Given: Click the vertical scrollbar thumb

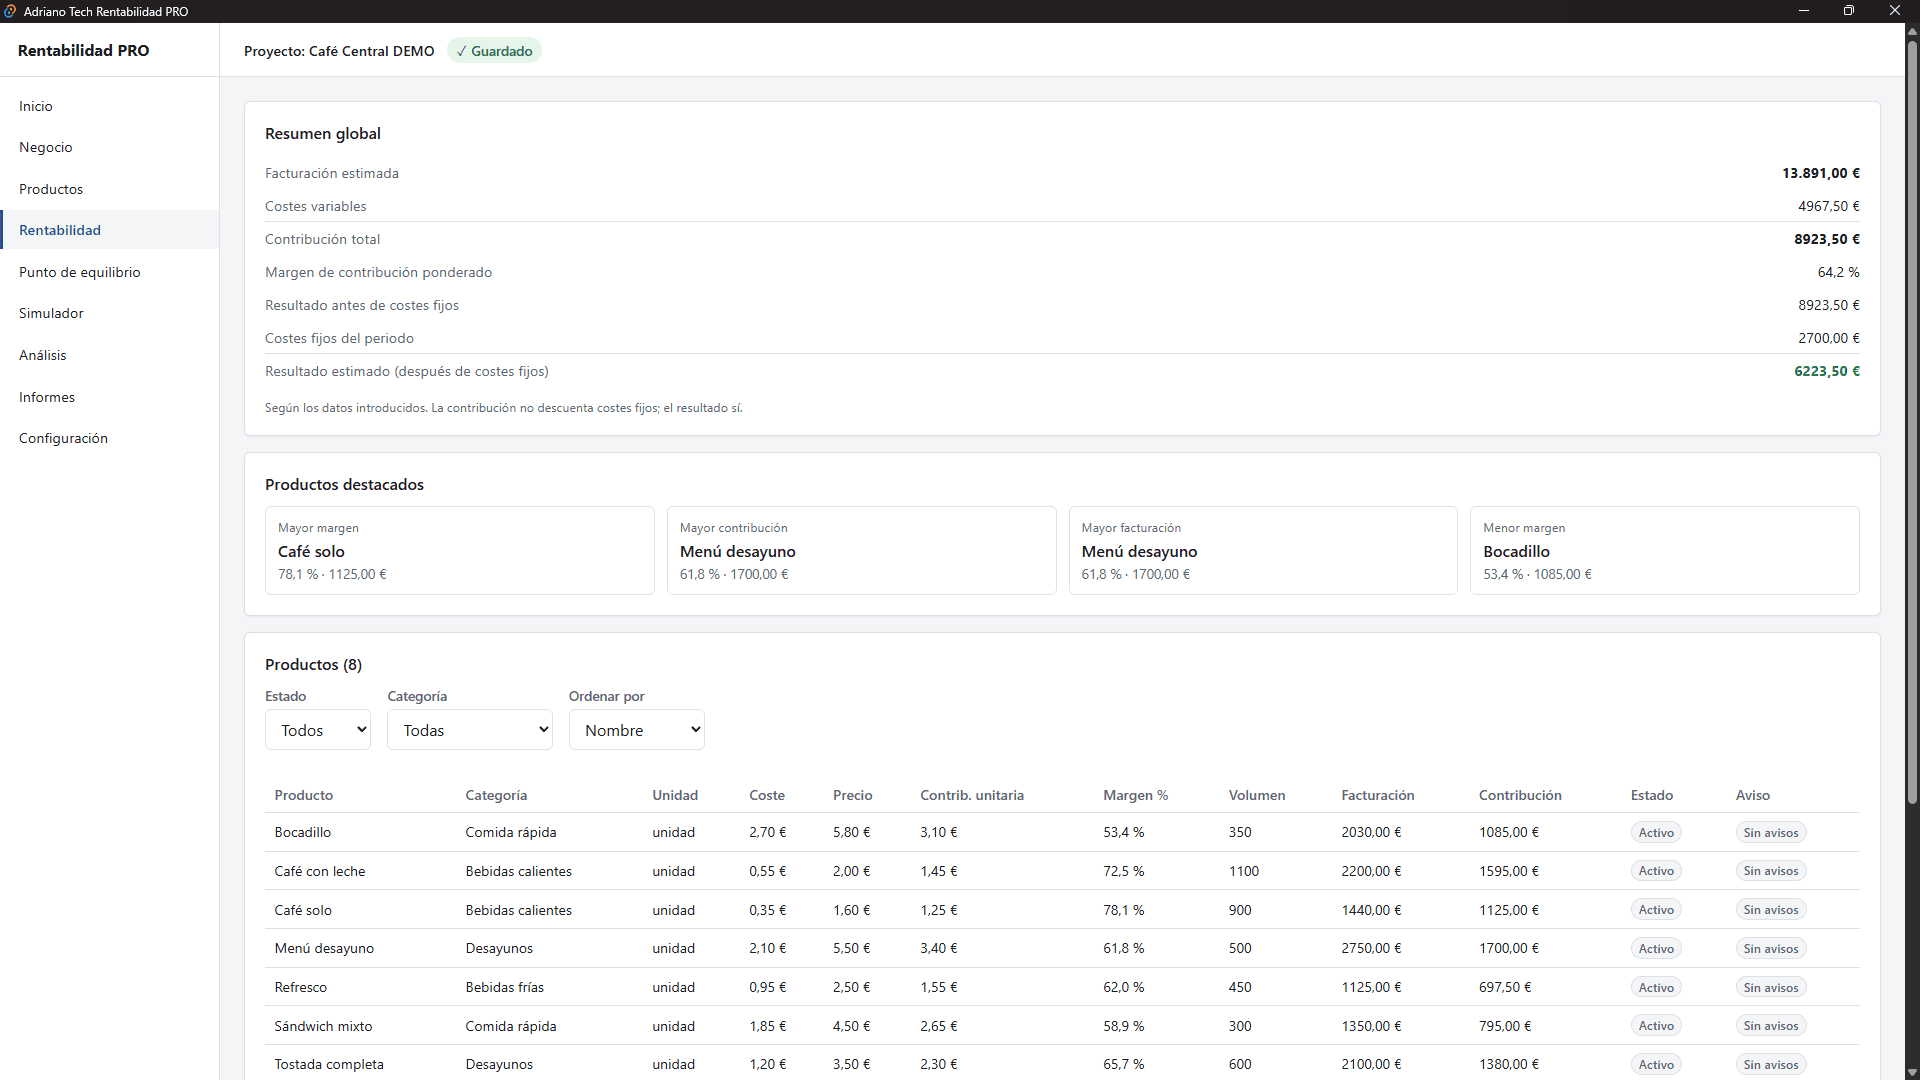Looking at the screenshot, I should (1912, 420).
